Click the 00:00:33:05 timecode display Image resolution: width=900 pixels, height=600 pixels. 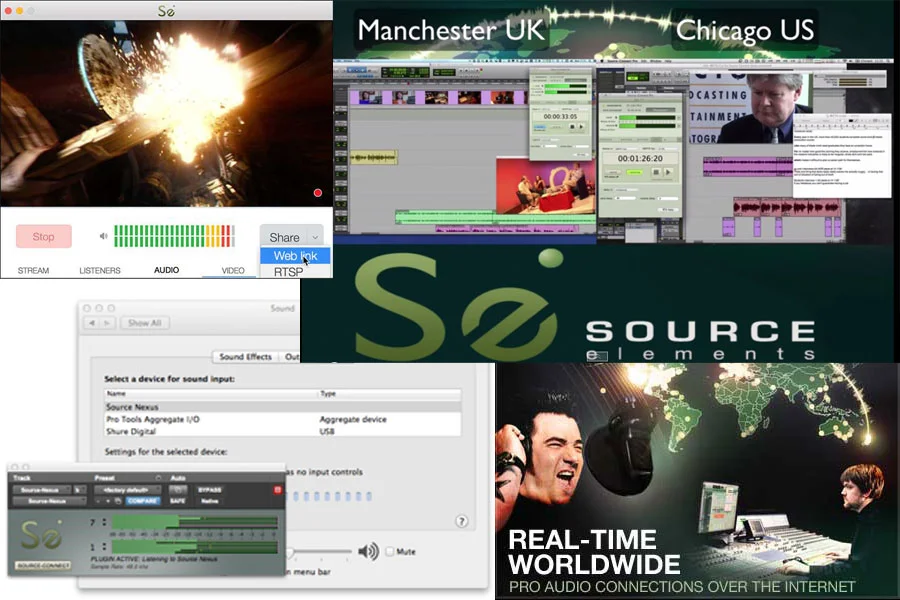click(560, 117)
